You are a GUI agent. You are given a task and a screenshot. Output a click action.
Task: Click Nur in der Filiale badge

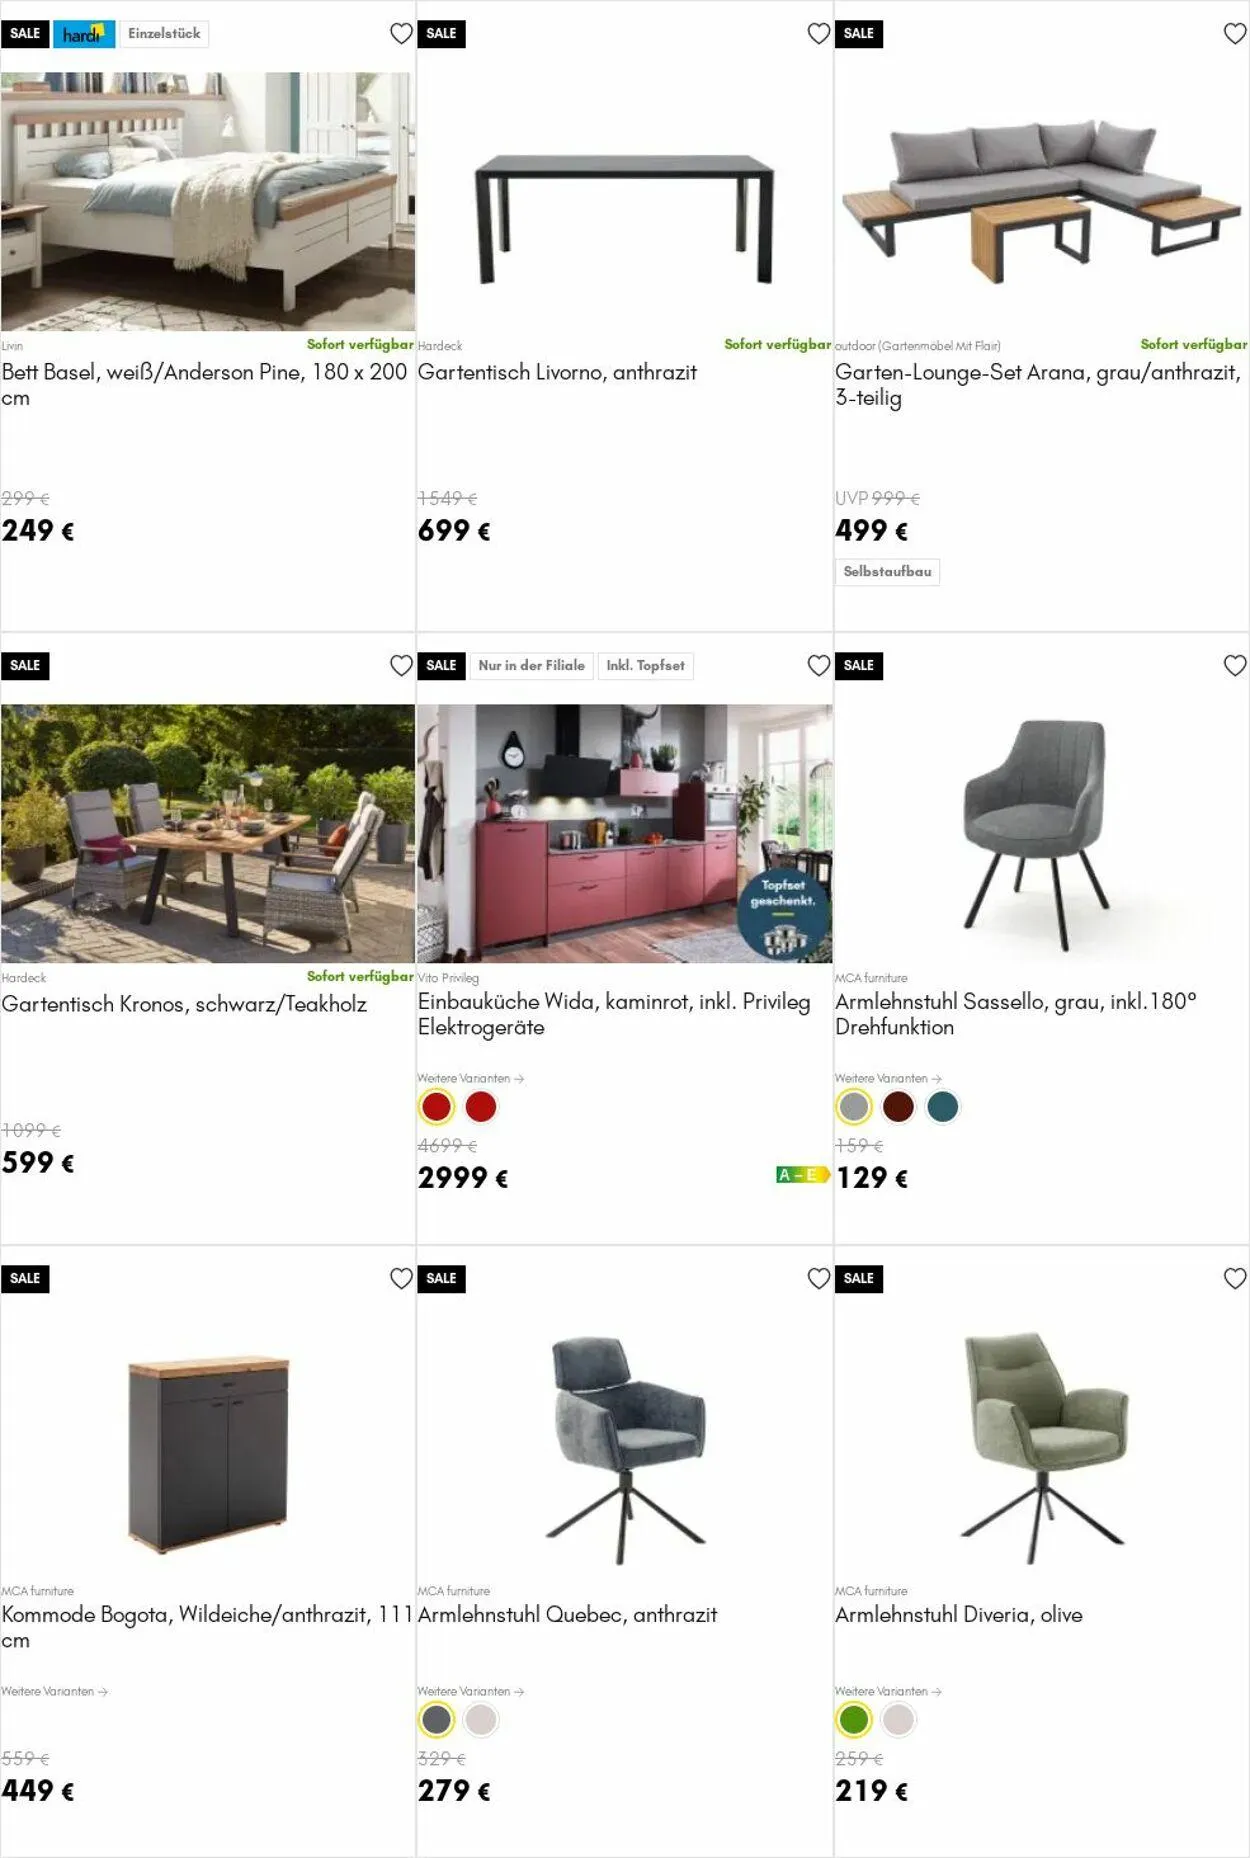[x=531, y=666]
